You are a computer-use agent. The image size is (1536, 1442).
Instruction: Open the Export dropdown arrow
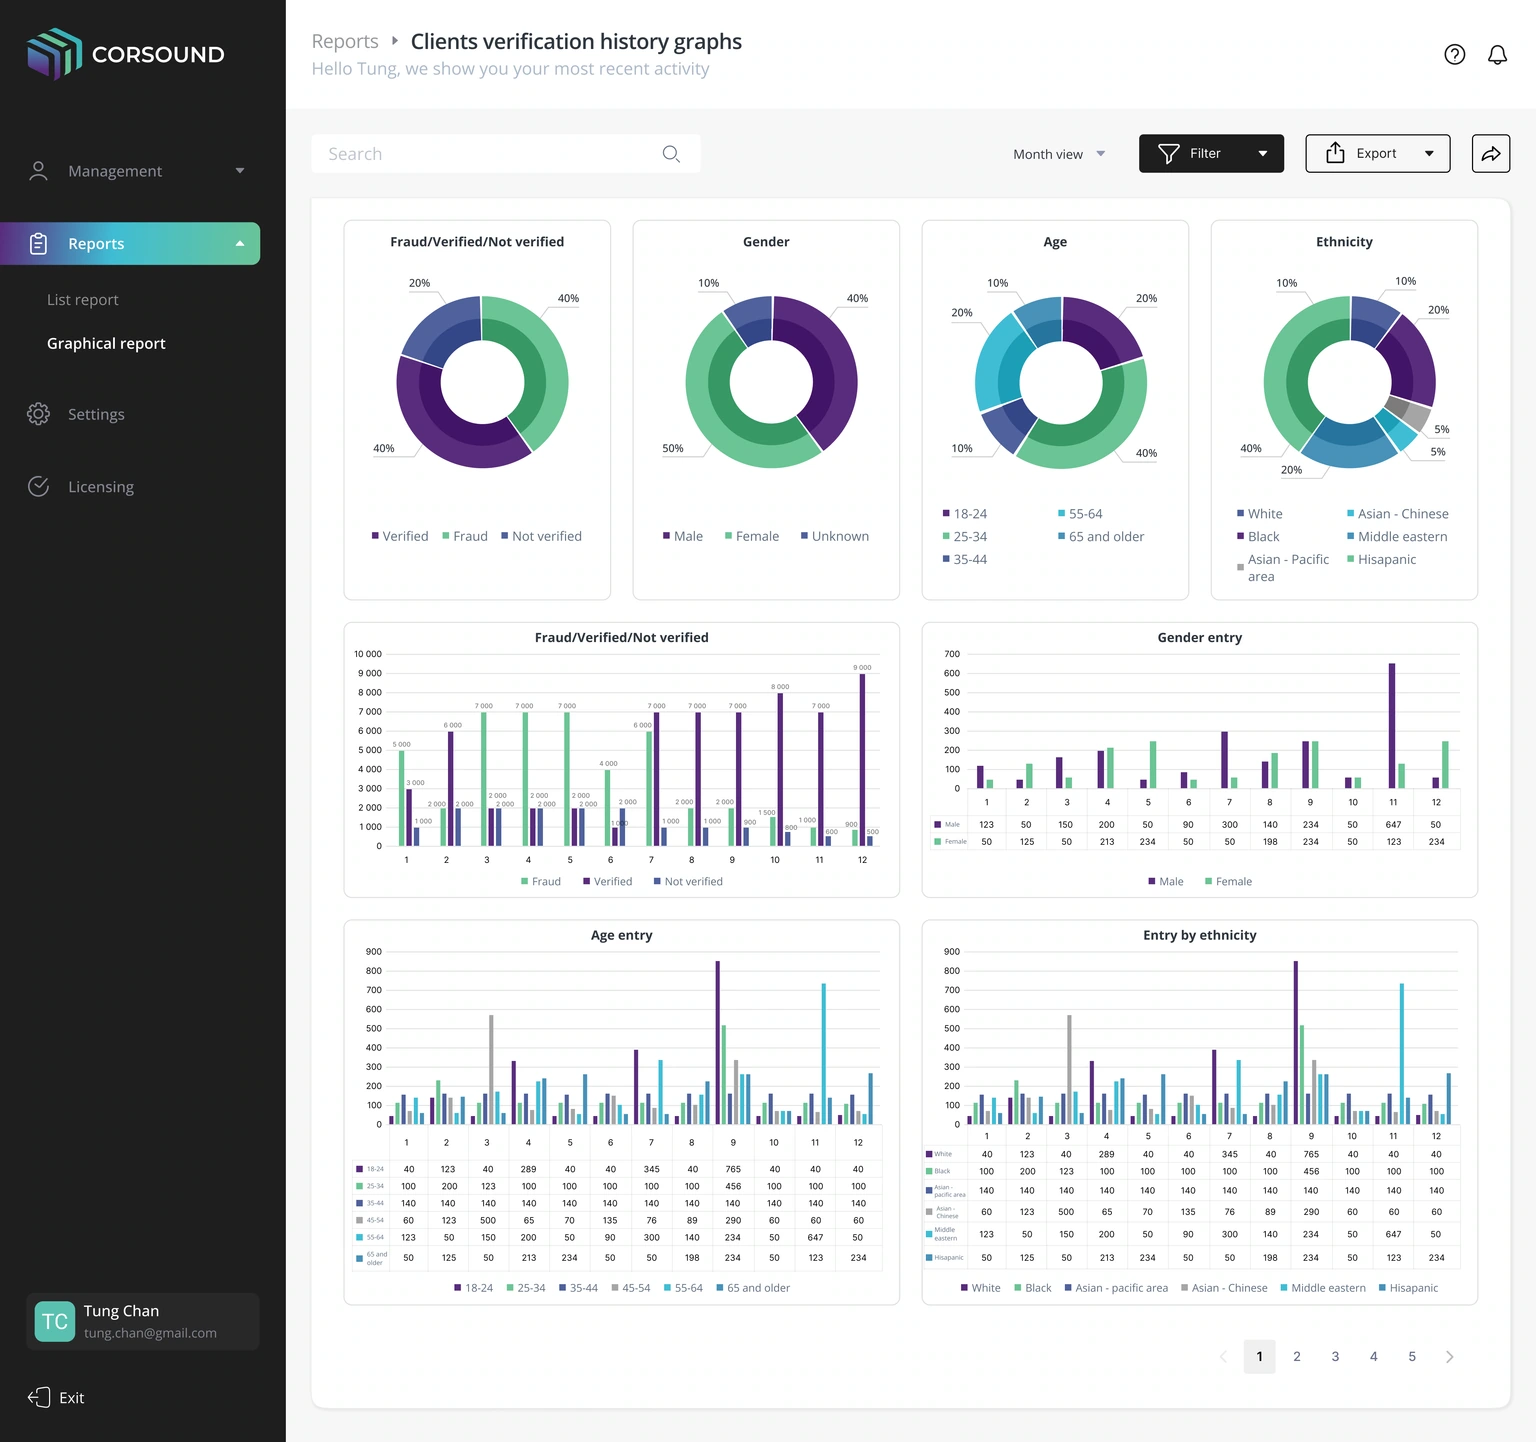pyautogui.click(x=1429, y=154)
